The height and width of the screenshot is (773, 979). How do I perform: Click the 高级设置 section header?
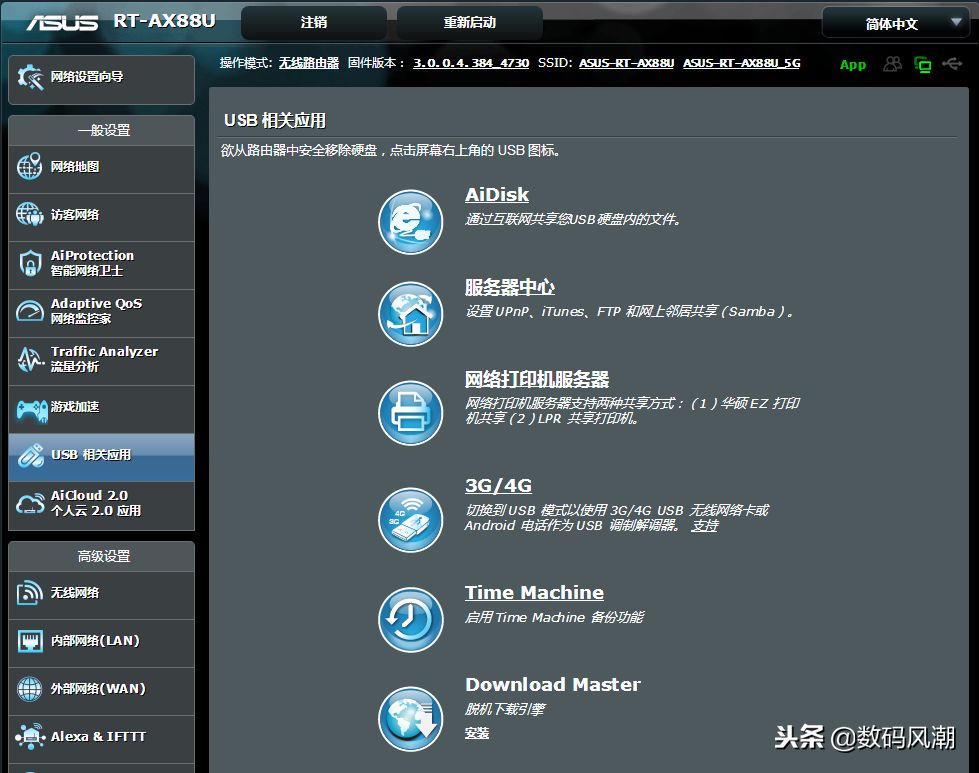pos(102,556)
